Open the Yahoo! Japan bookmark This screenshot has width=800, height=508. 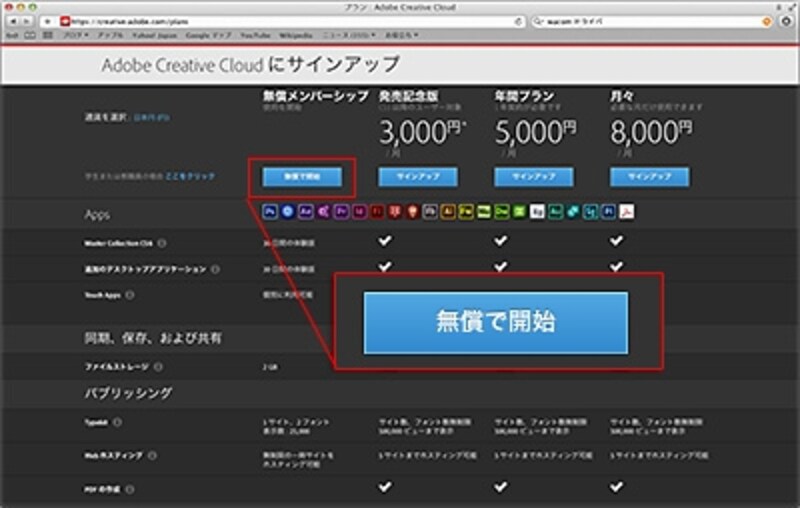[x=155, y=35]
